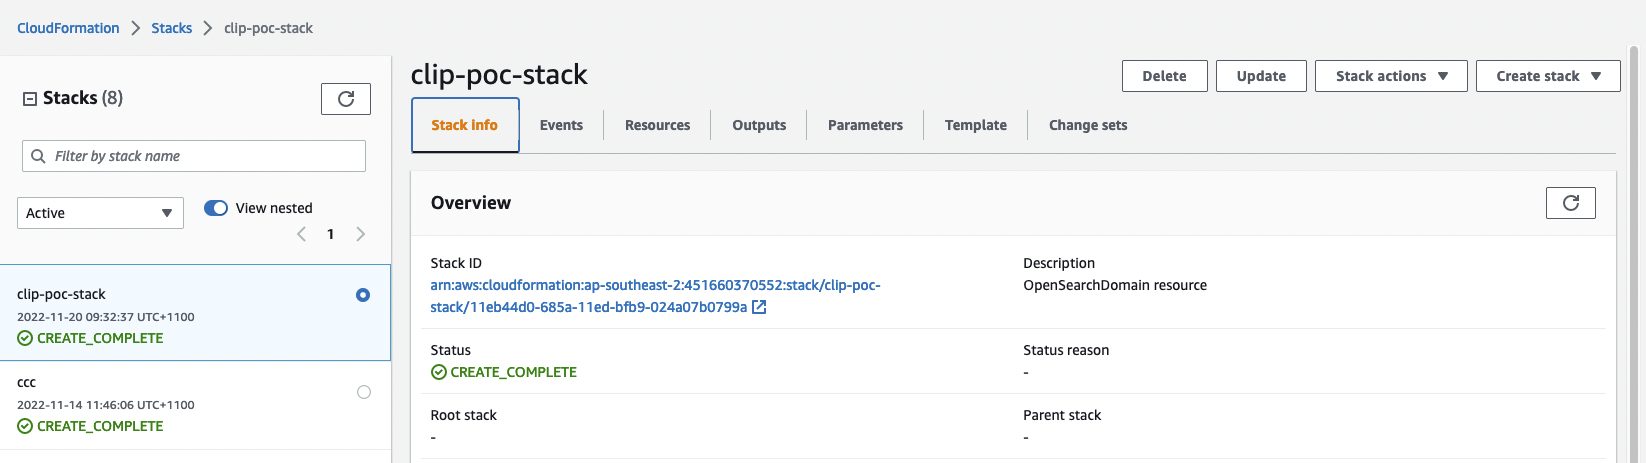Click CREATE_COMPLETE status in Overview

click(504, 372)
